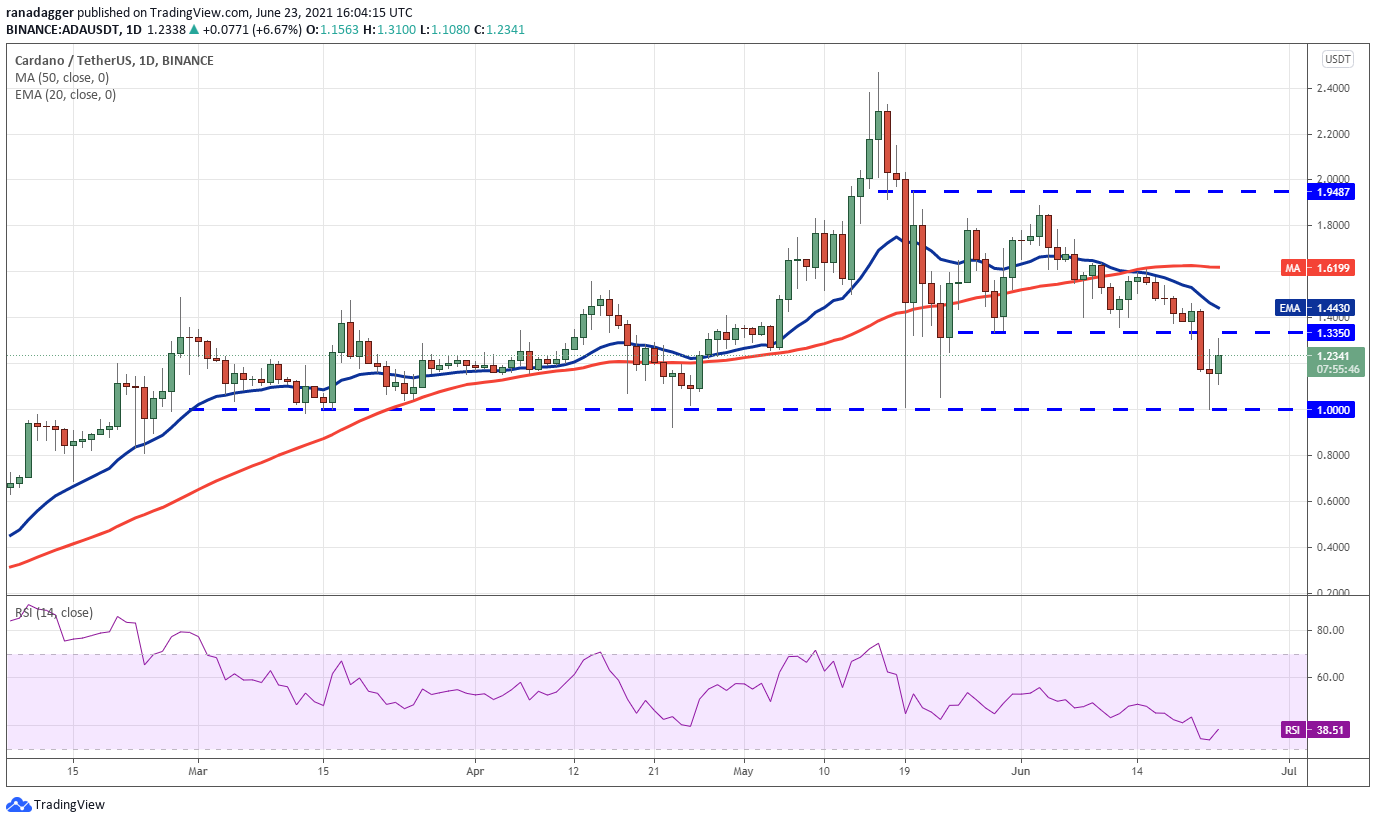Click the May date marker on time axis
This screenshot has height=823, width=1376.
[741, 772]
